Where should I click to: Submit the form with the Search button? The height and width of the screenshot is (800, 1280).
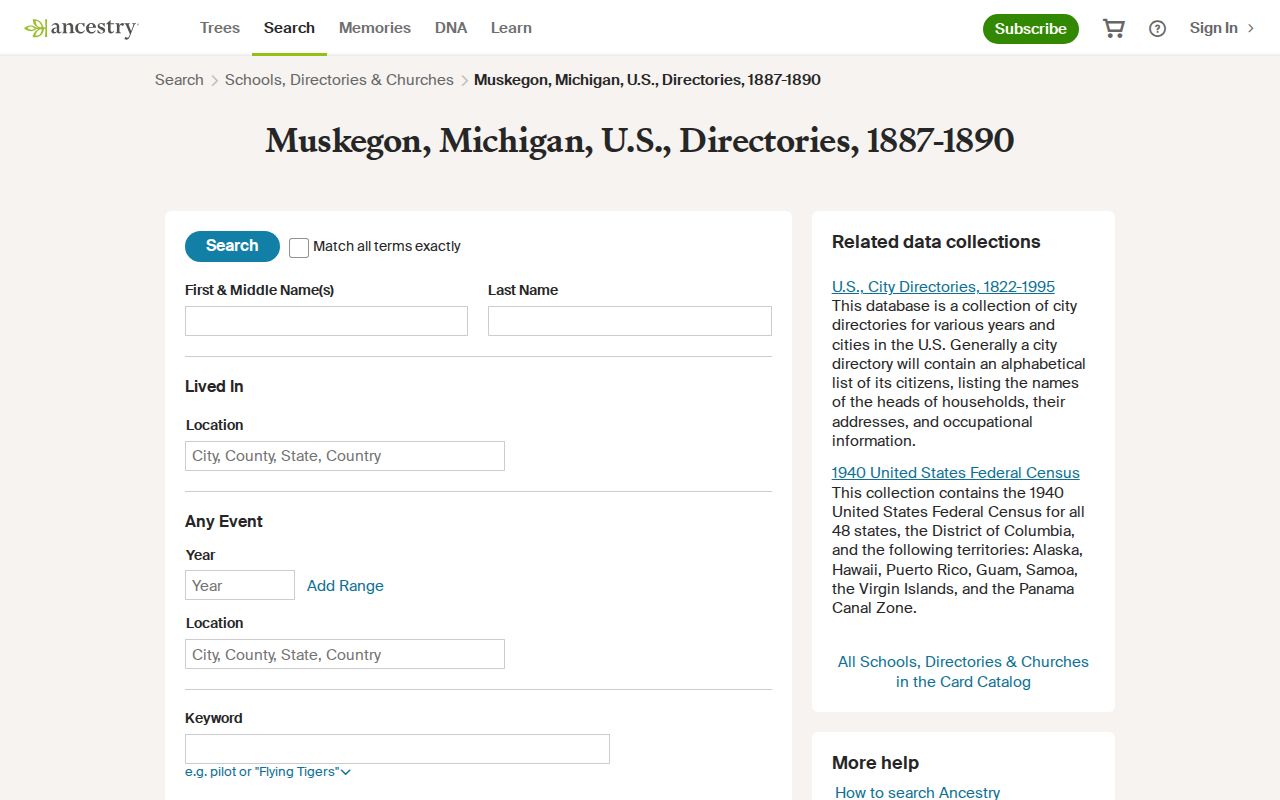tap(232, 246)
